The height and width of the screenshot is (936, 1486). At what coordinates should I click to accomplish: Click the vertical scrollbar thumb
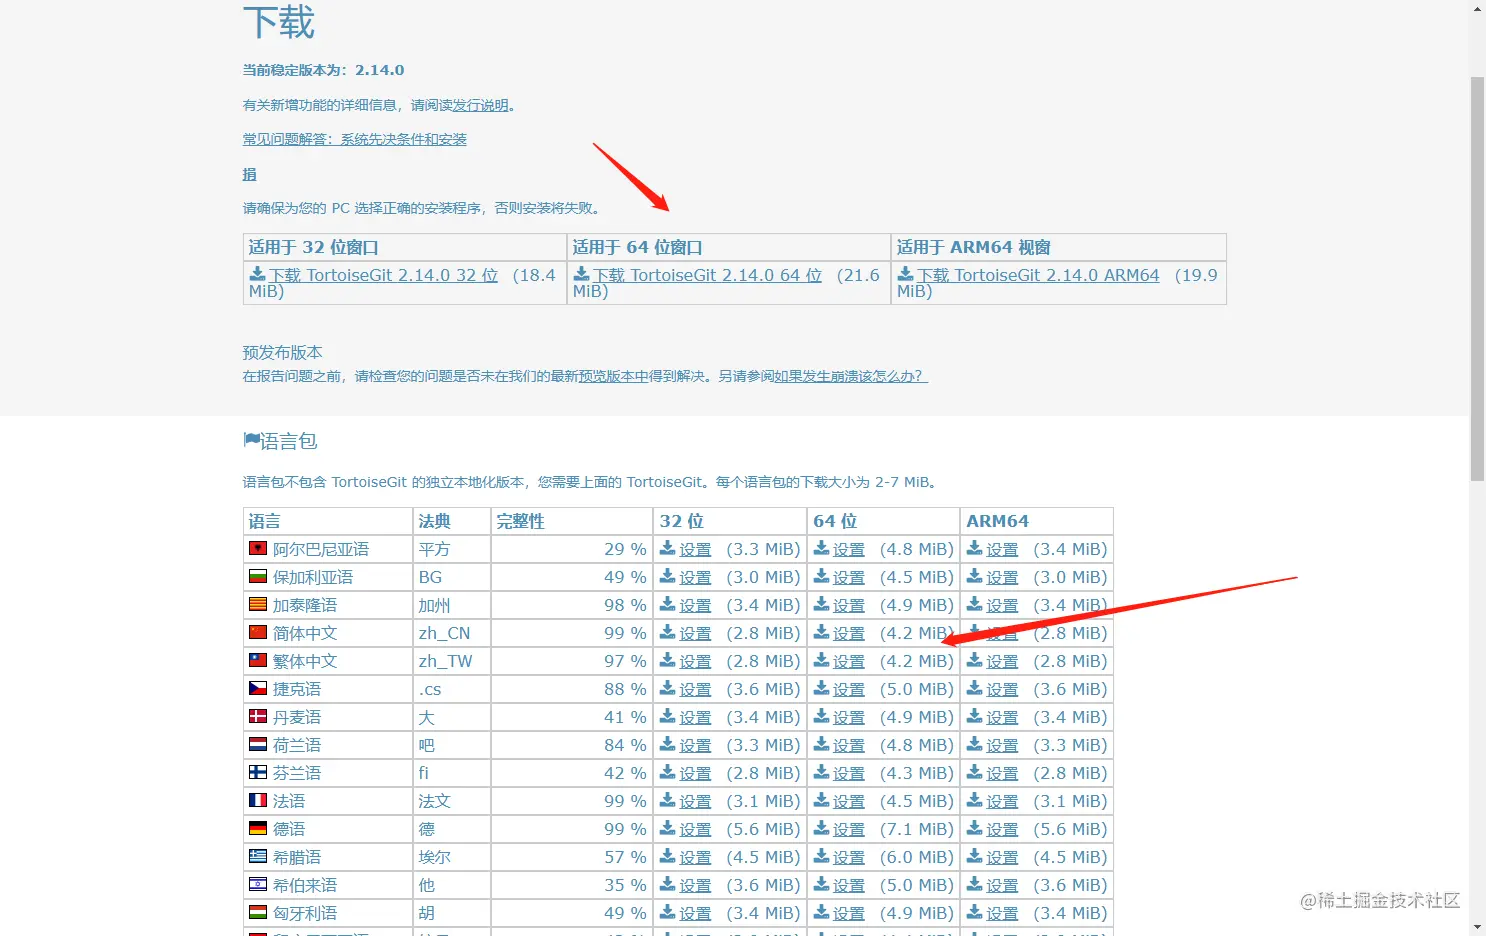[x=1477, y=278]
